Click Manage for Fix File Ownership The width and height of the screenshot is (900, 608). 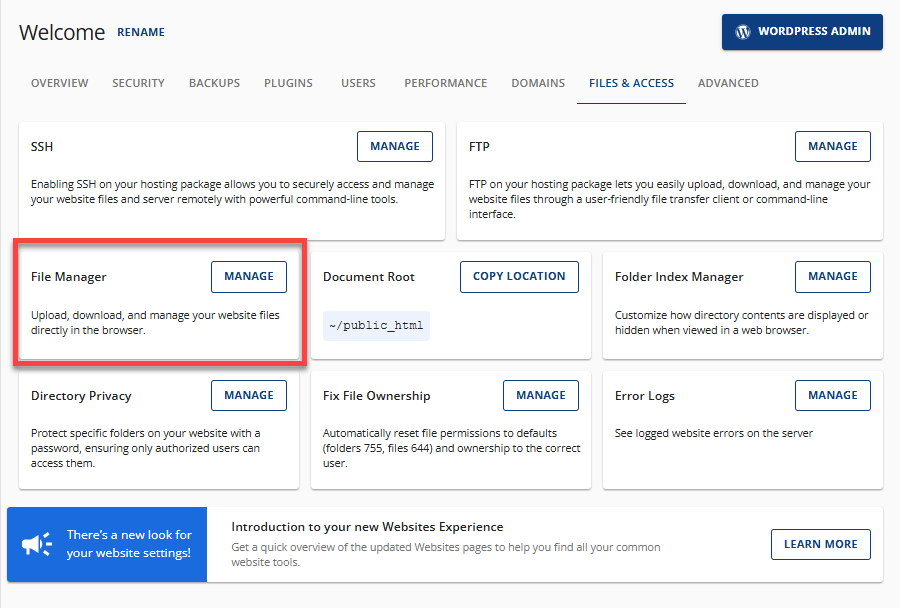coord(541,396)
